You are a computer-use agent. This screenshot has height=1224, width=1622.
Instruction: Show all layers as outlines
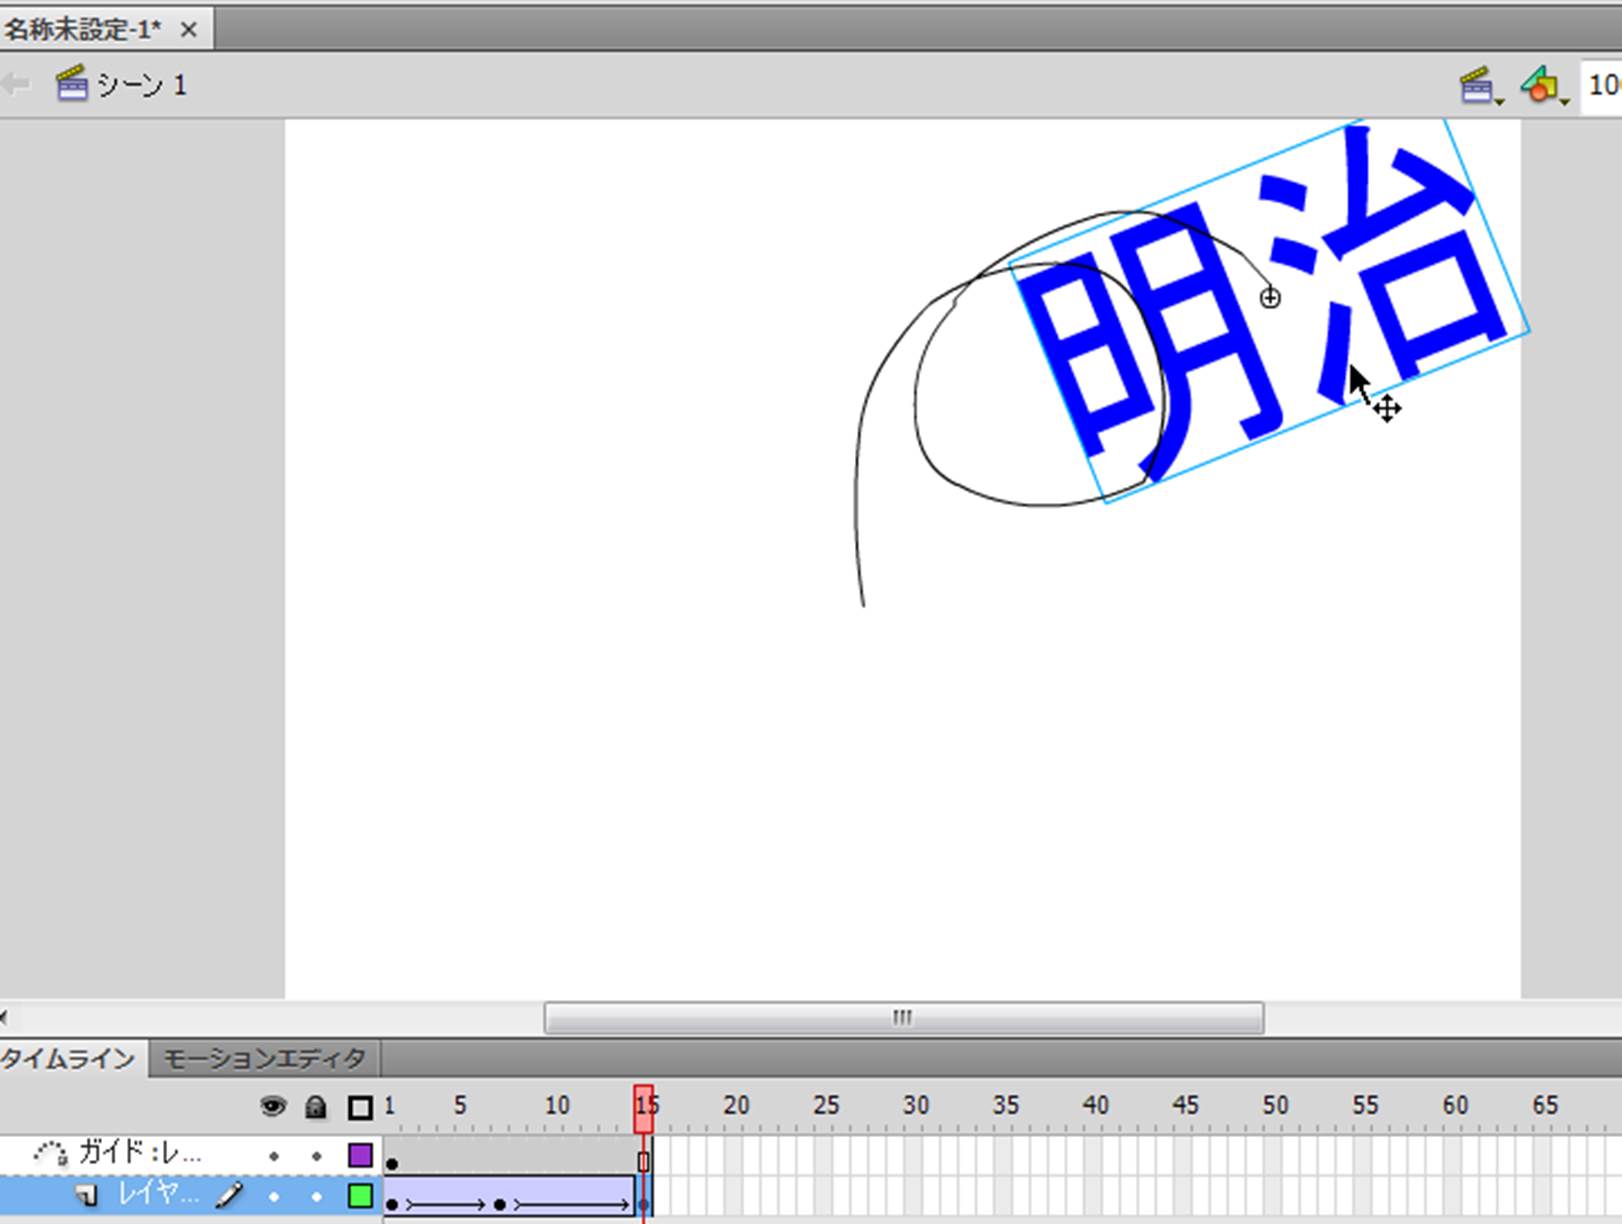360,1107
